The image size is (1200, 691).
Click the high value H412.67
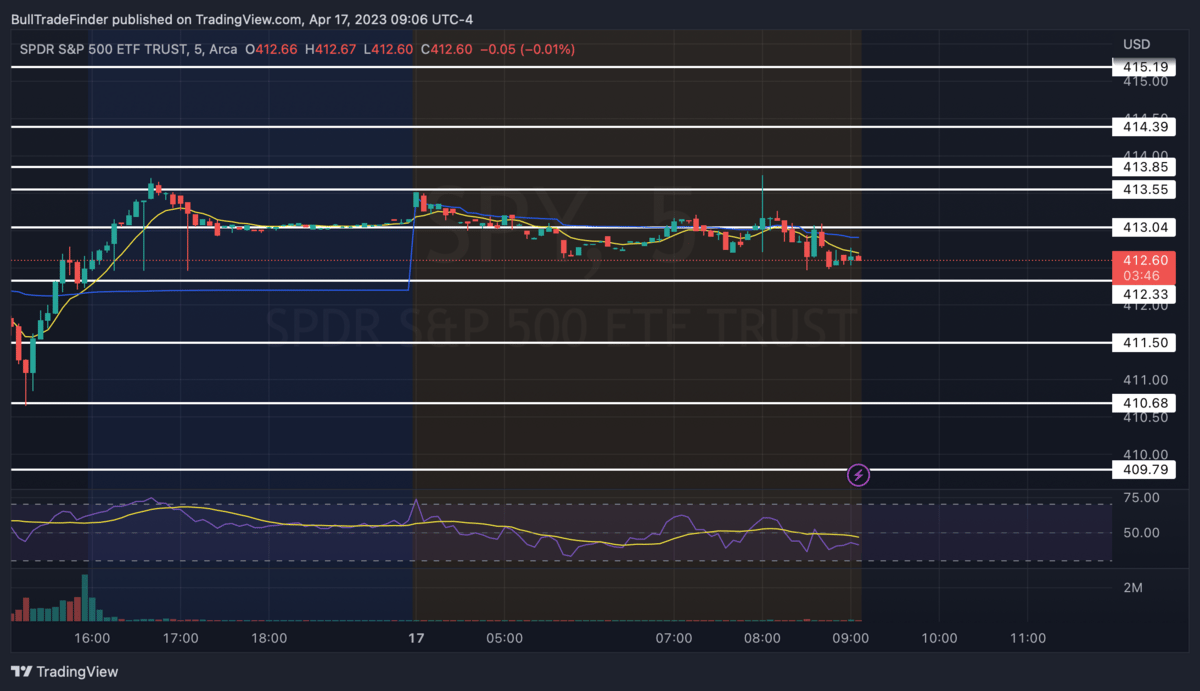tap(330, 49)
